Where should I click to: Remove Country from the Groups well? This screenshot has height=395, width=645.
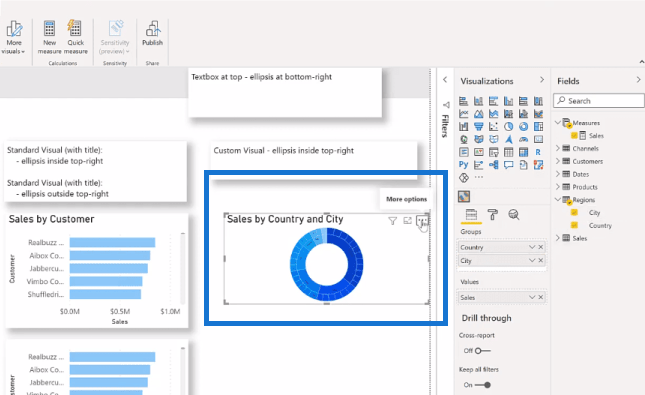tap(541, 247)
